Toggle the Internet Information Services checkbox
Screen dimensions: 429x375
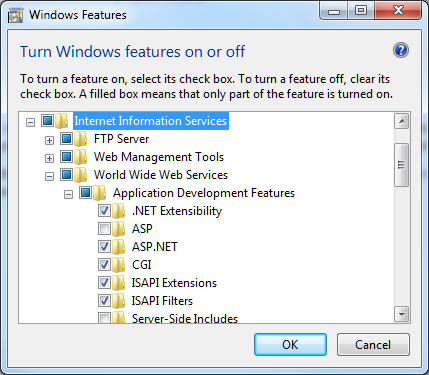click(47, 120)
